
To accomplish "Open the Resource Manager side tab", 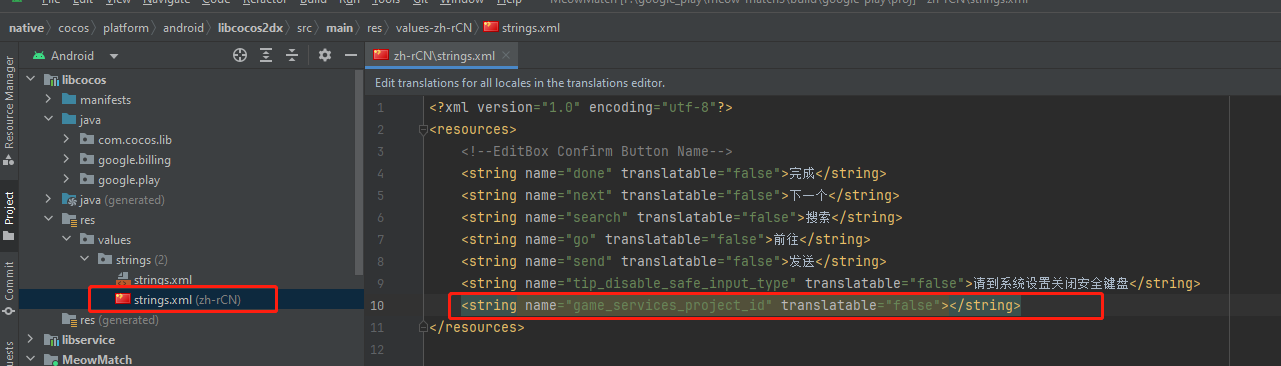I will click(9, 110).
